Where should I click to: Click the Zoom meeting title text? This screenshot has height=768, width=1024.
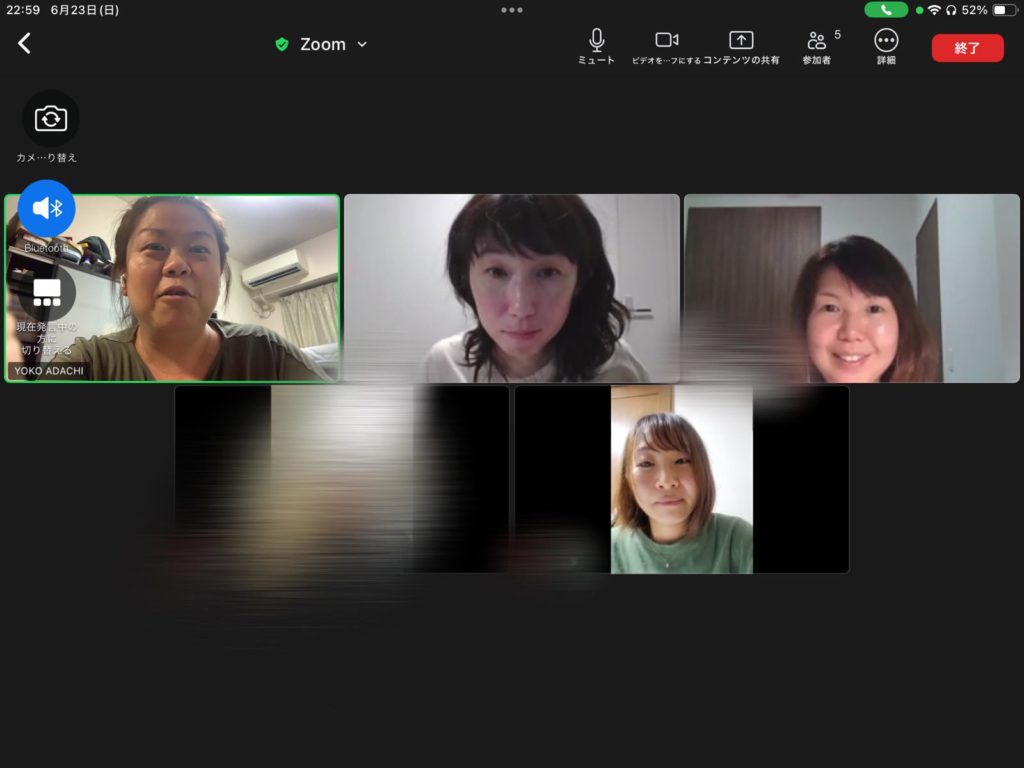click(x=323, y=45)
